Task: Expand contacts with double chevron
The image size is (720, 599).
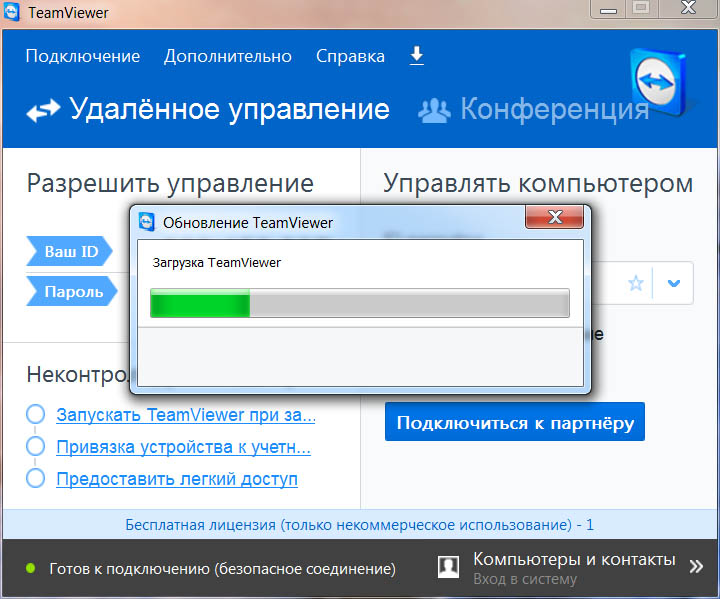Action: [696, 566]
